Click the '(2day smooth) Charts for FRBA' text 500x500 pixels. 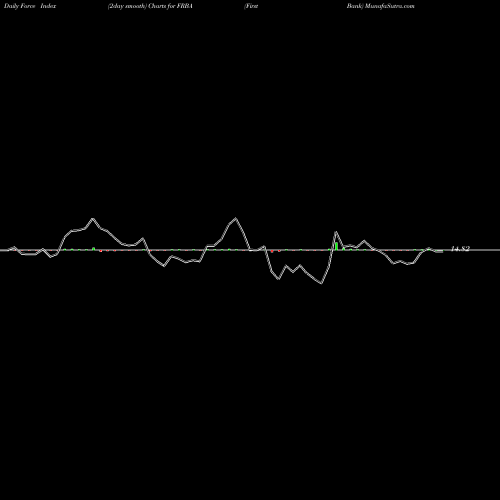pyautogui.click(x=150, y=6)
